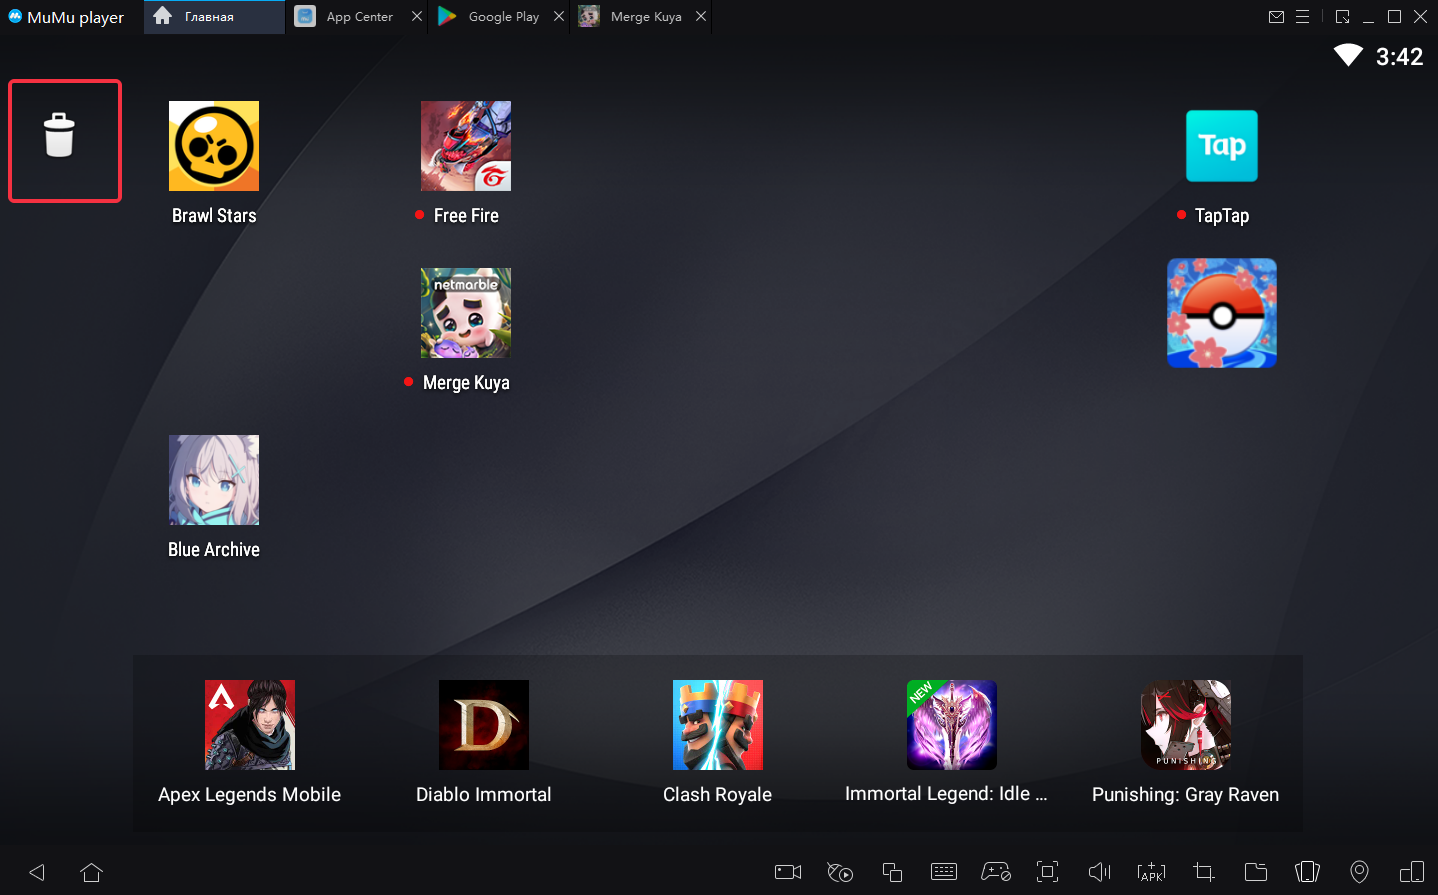Click the shake device icon
This screenshot has height=895, width=1438.
pos(1308,872)
